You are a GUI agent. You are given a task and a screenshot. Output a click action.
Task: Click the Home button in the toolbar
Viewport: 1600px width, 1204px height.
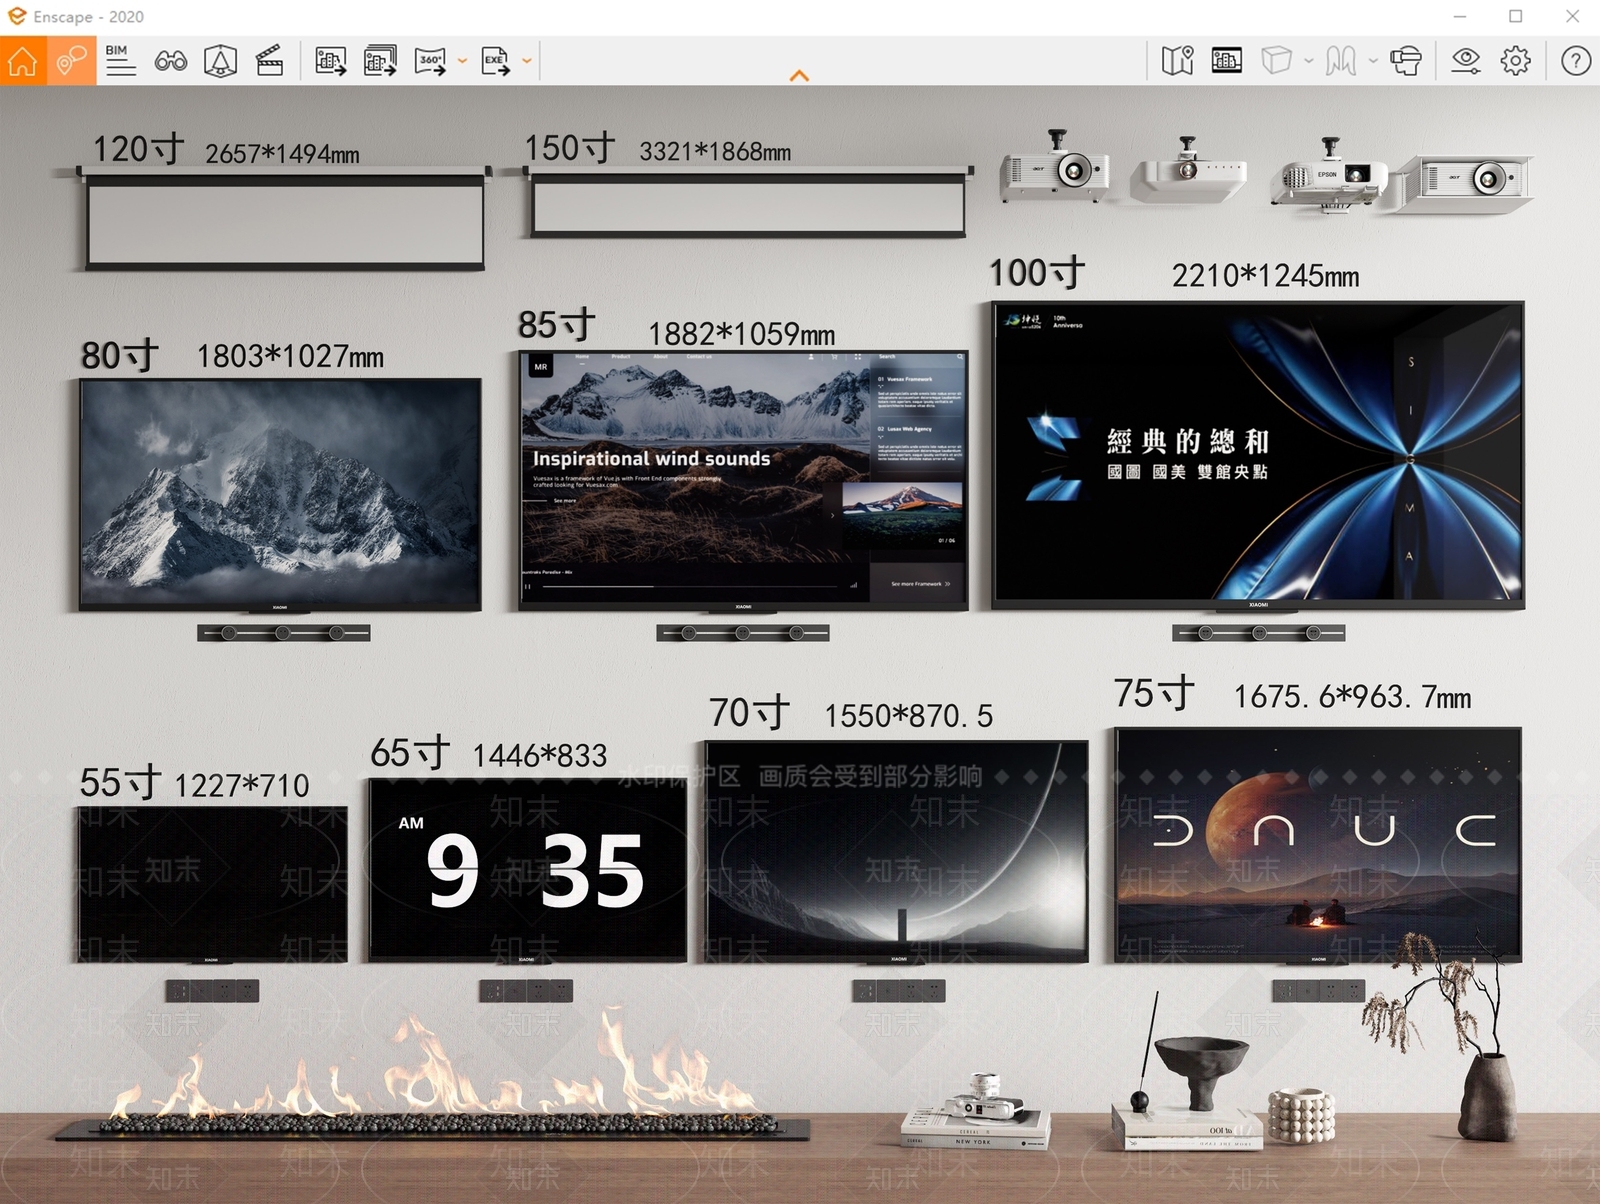22,61
